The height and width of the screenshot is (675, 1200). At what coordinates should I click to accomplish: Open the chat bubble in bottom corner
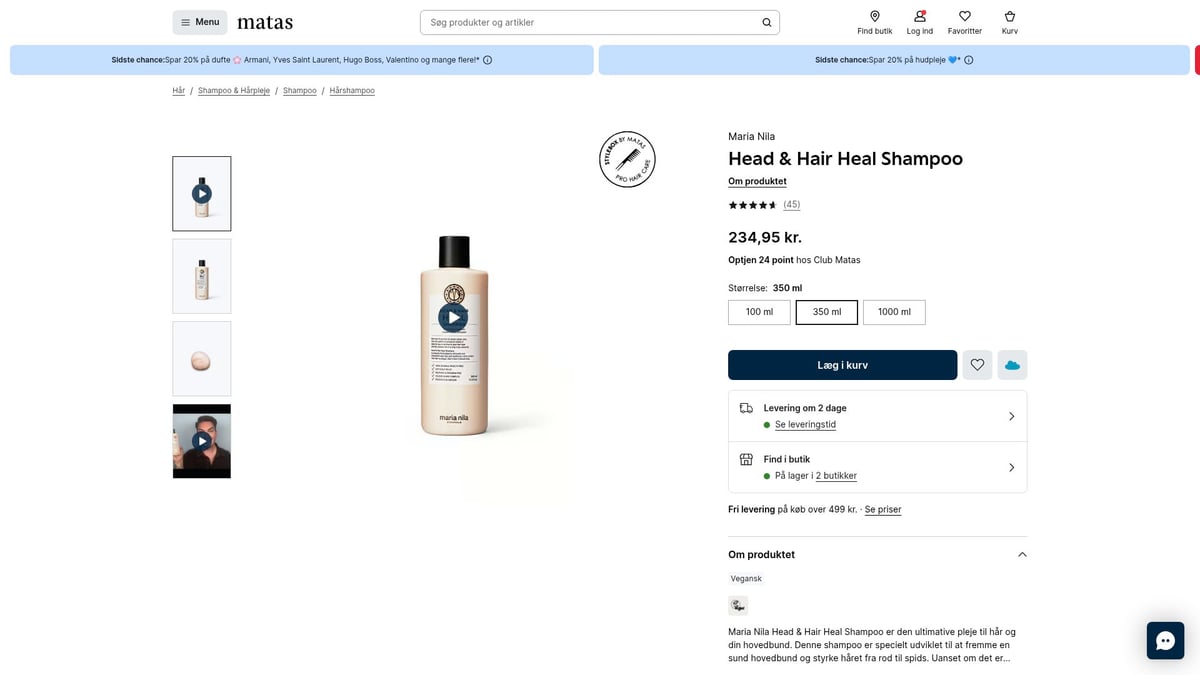[1165, 639]
